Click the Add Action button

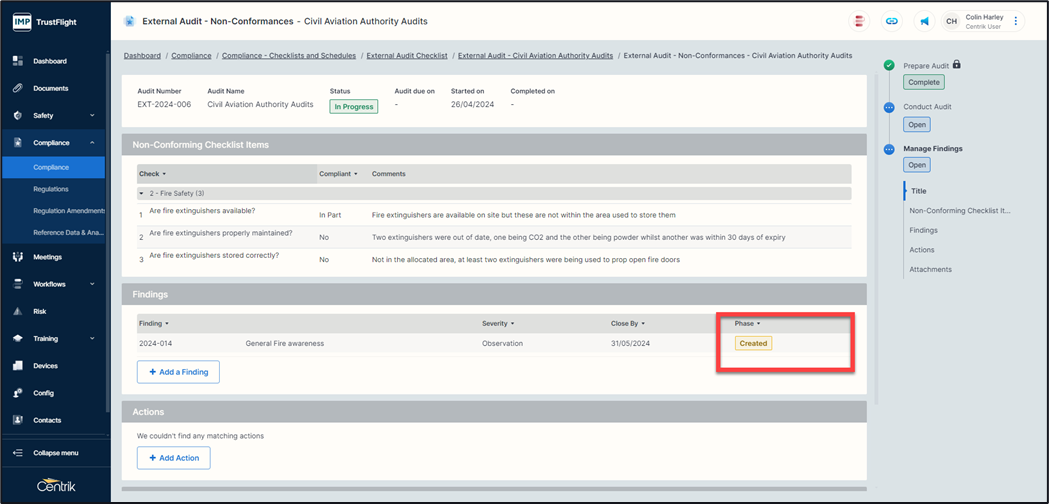click(x=173, y=458)
